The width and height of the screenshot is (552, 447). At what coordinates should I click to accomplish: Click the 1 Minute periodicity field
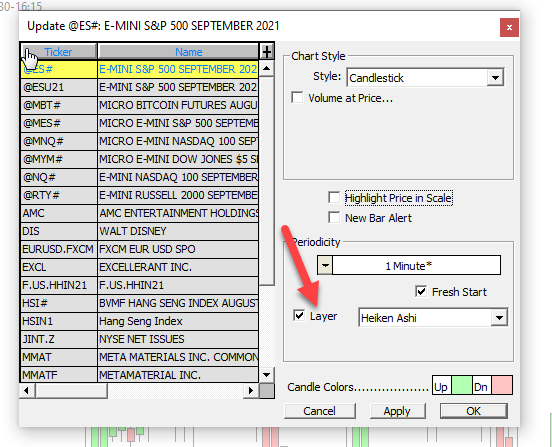coord(416,265)
